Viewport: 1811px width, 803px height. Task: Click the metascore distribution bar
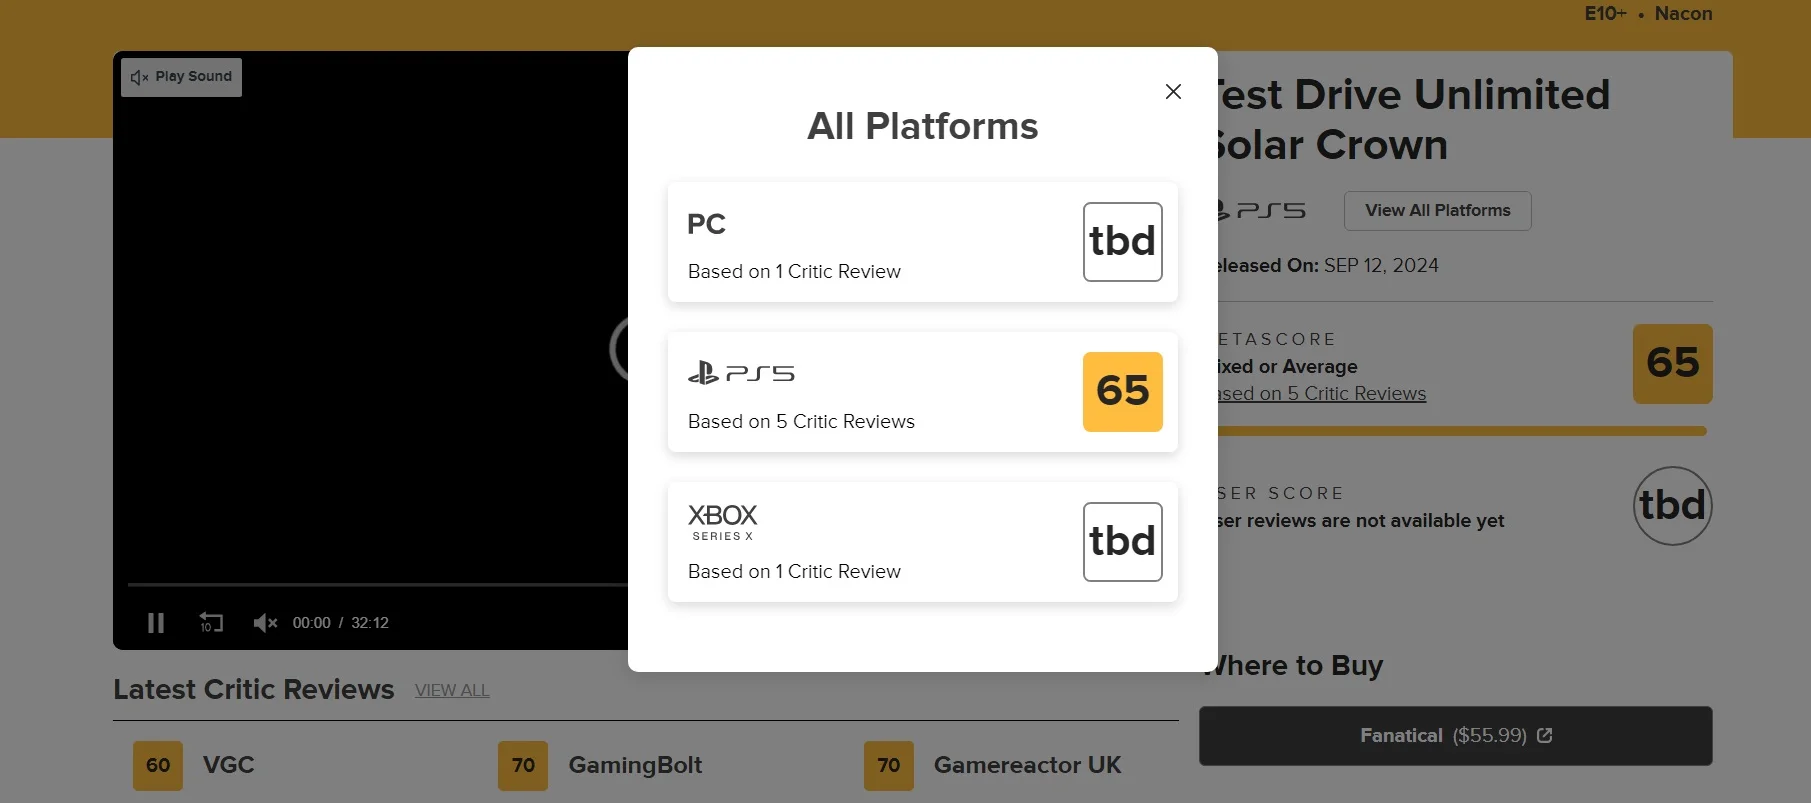(x=1460, y=431)
